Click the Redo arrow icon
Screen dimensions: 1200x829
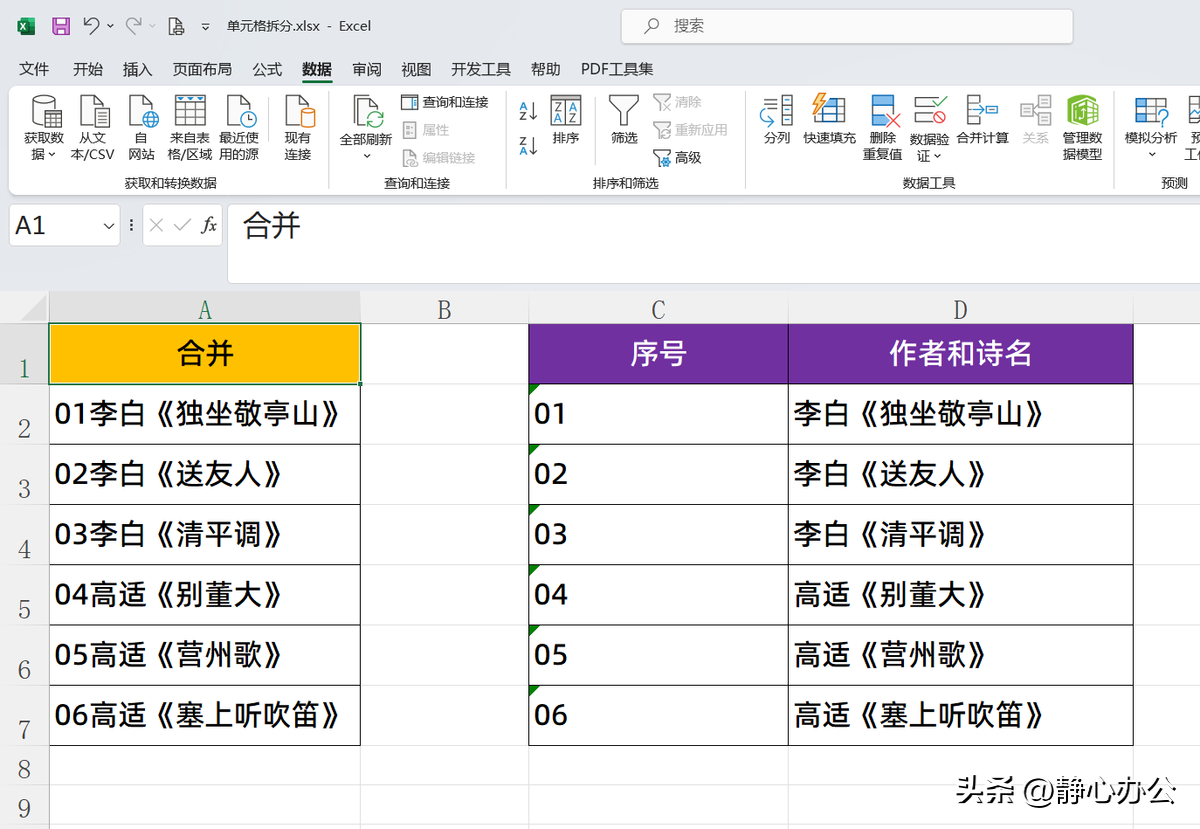[x=134, y=25]
